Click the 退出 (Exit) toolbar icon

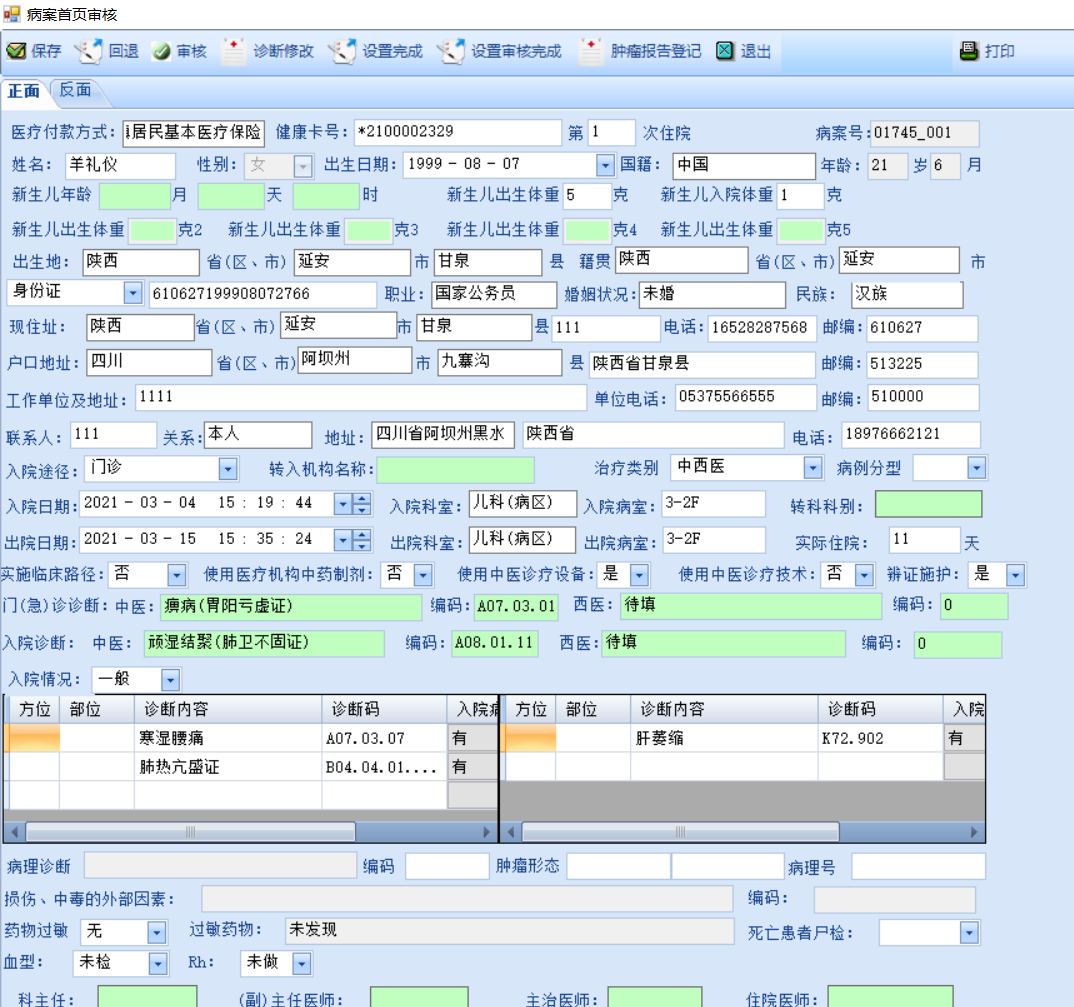tap(726, 51)
